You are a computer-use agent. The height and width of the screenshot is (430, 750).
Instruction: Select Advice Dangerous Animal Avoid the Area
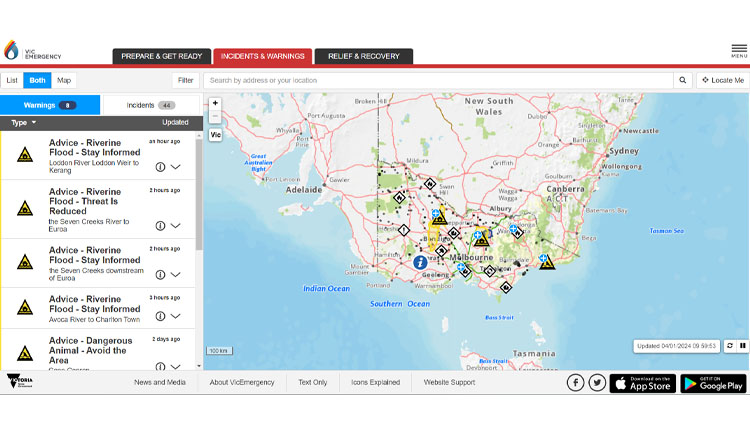coord(98,350)
